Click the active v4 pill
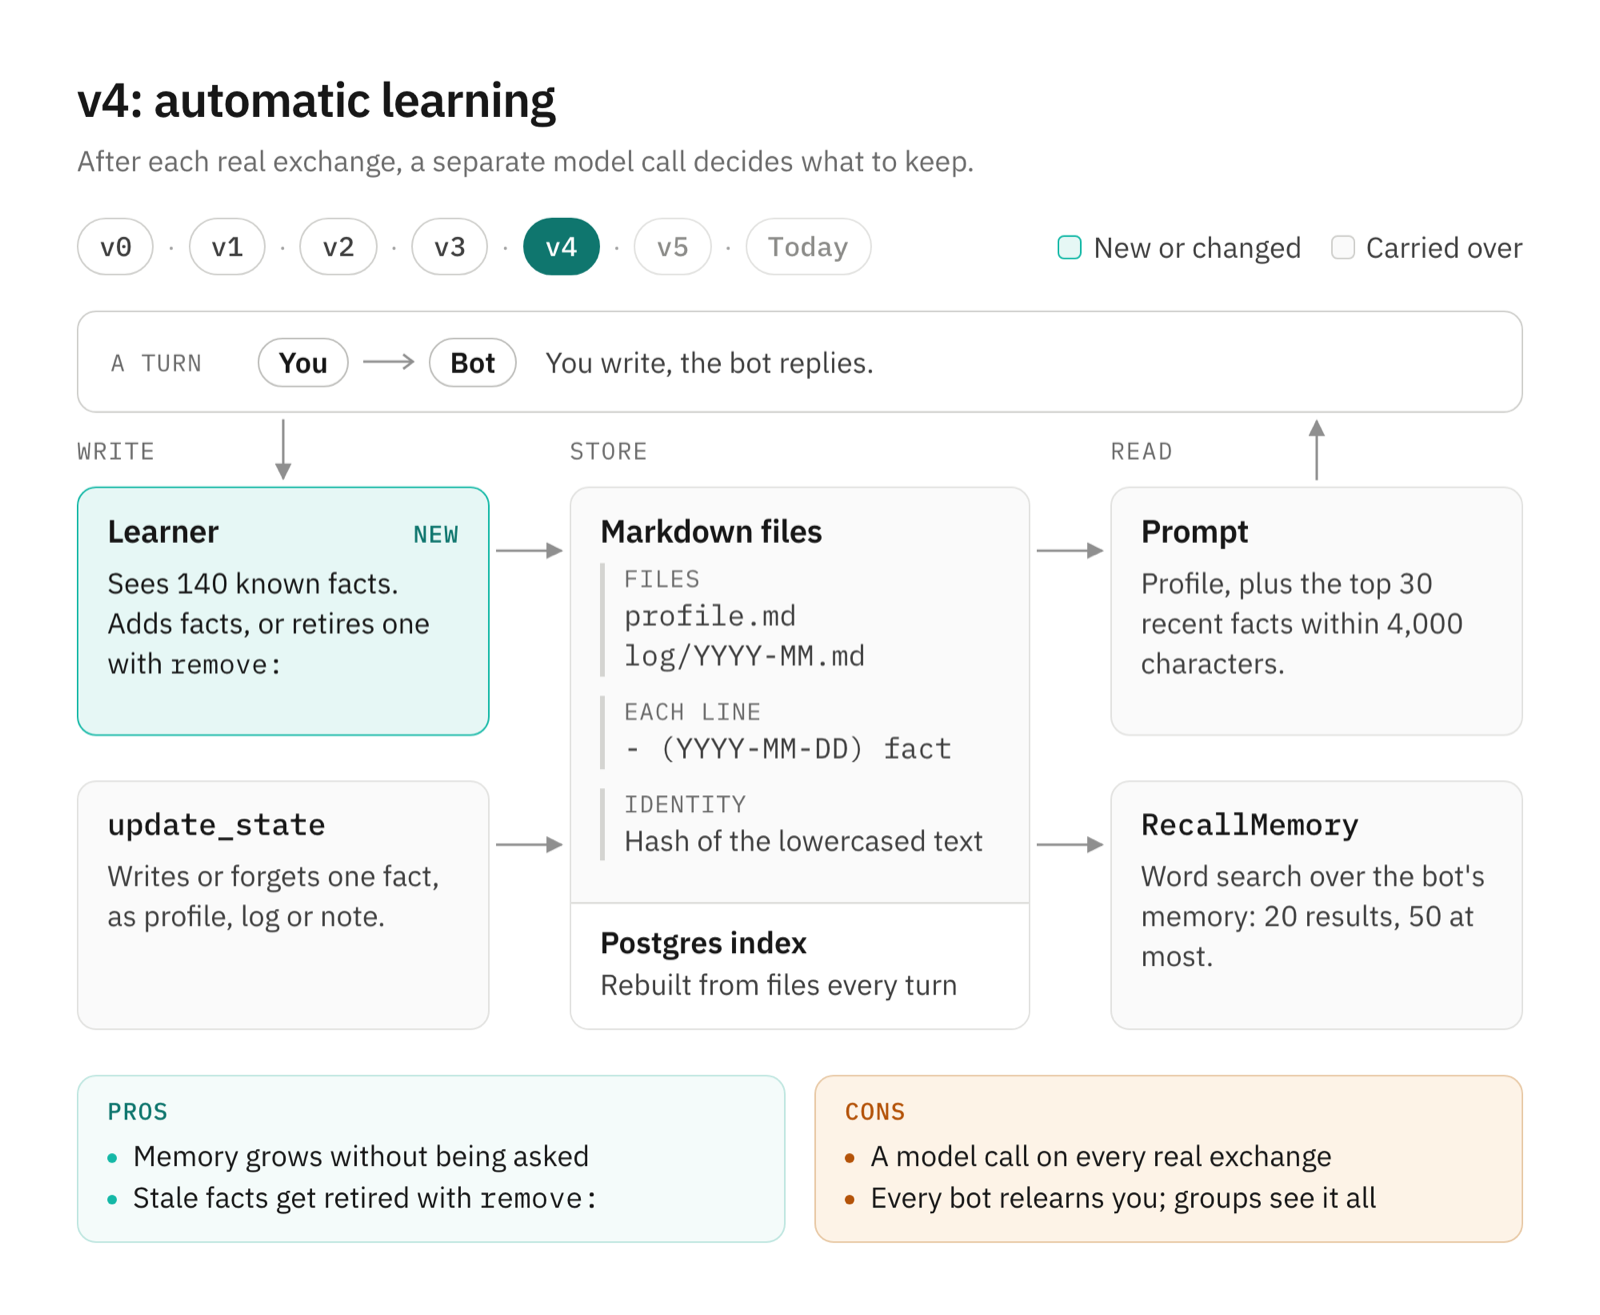Viewport: 1600px width, 1315px height. point(561,247)
